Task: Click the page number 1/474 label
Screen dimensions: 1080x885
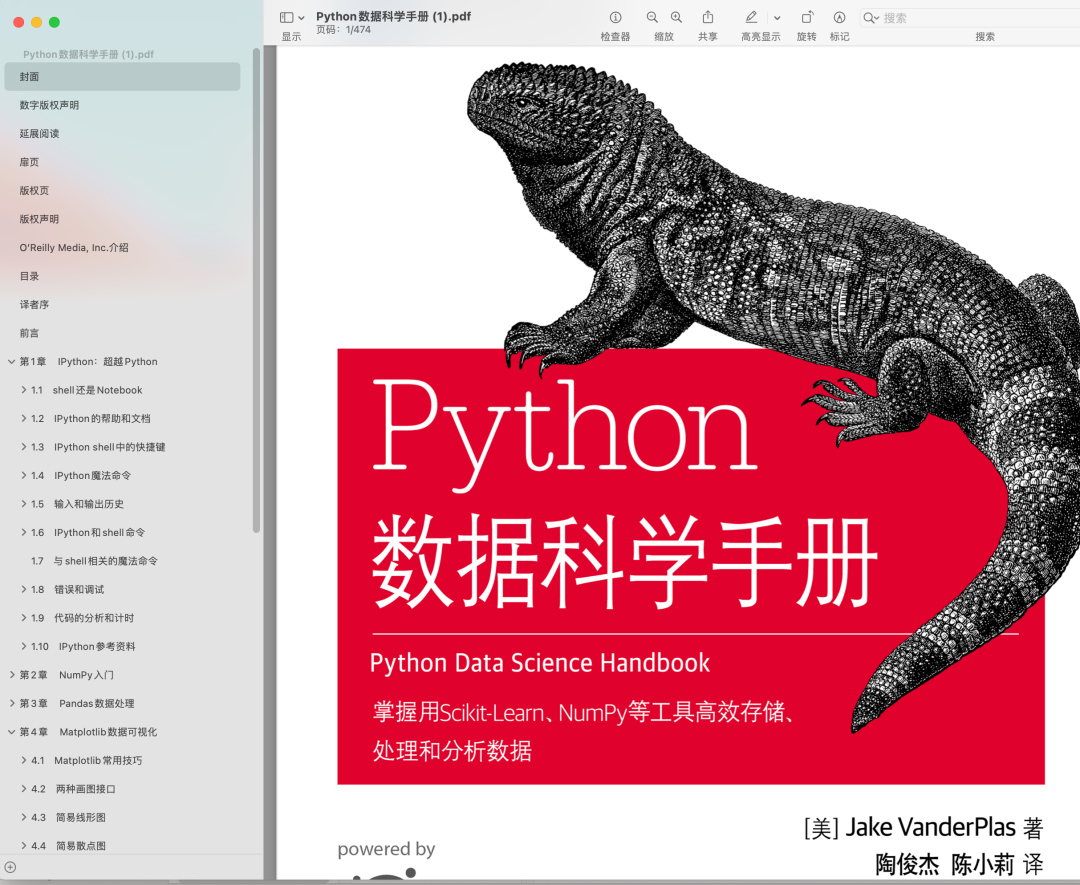Action: (x=344, y=30)
